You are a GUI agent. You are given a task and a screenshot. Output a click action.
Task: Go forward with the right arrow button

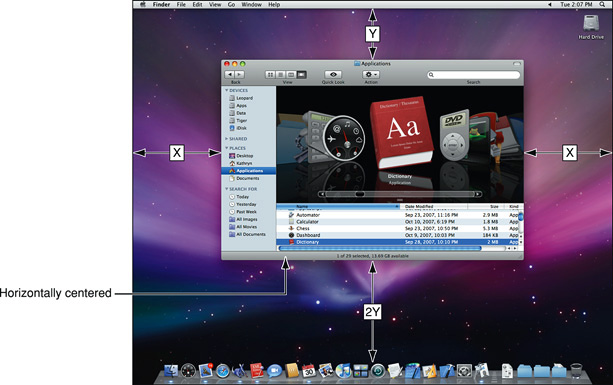tap(239, 74)
